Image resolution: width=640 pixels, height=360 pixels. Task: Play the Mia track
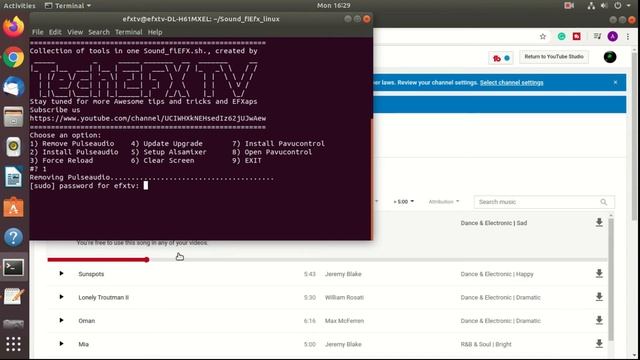(x=61, y=344)
